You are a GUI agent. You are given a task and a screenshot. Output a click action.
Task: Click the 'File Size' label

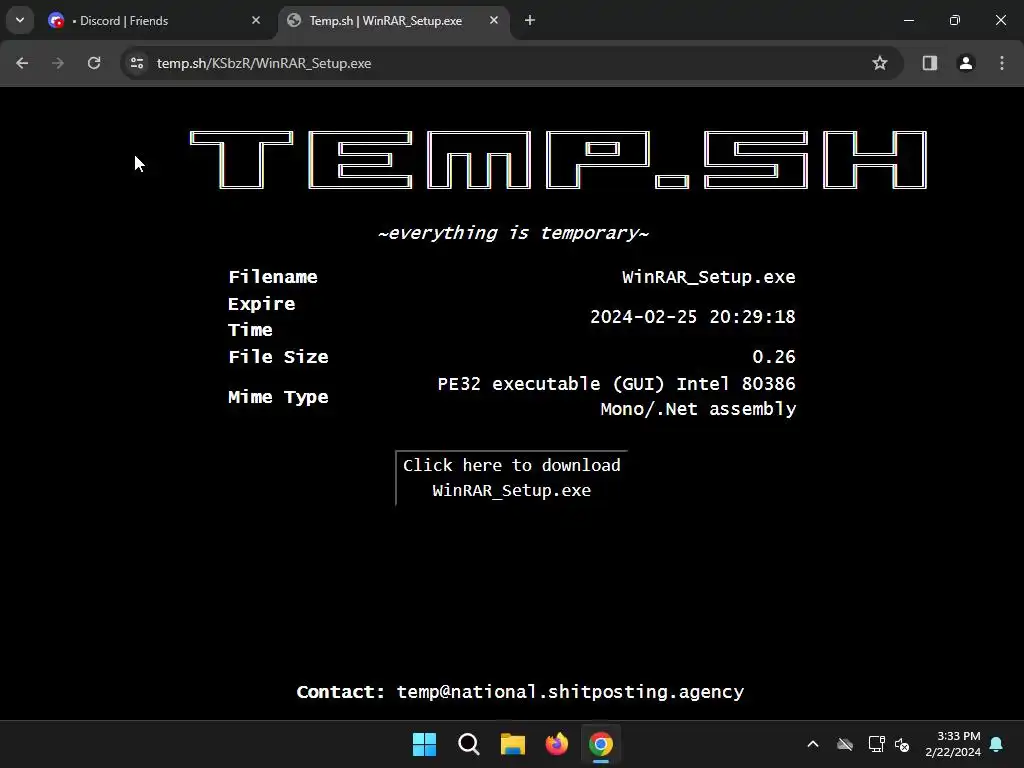click(278, 357)
